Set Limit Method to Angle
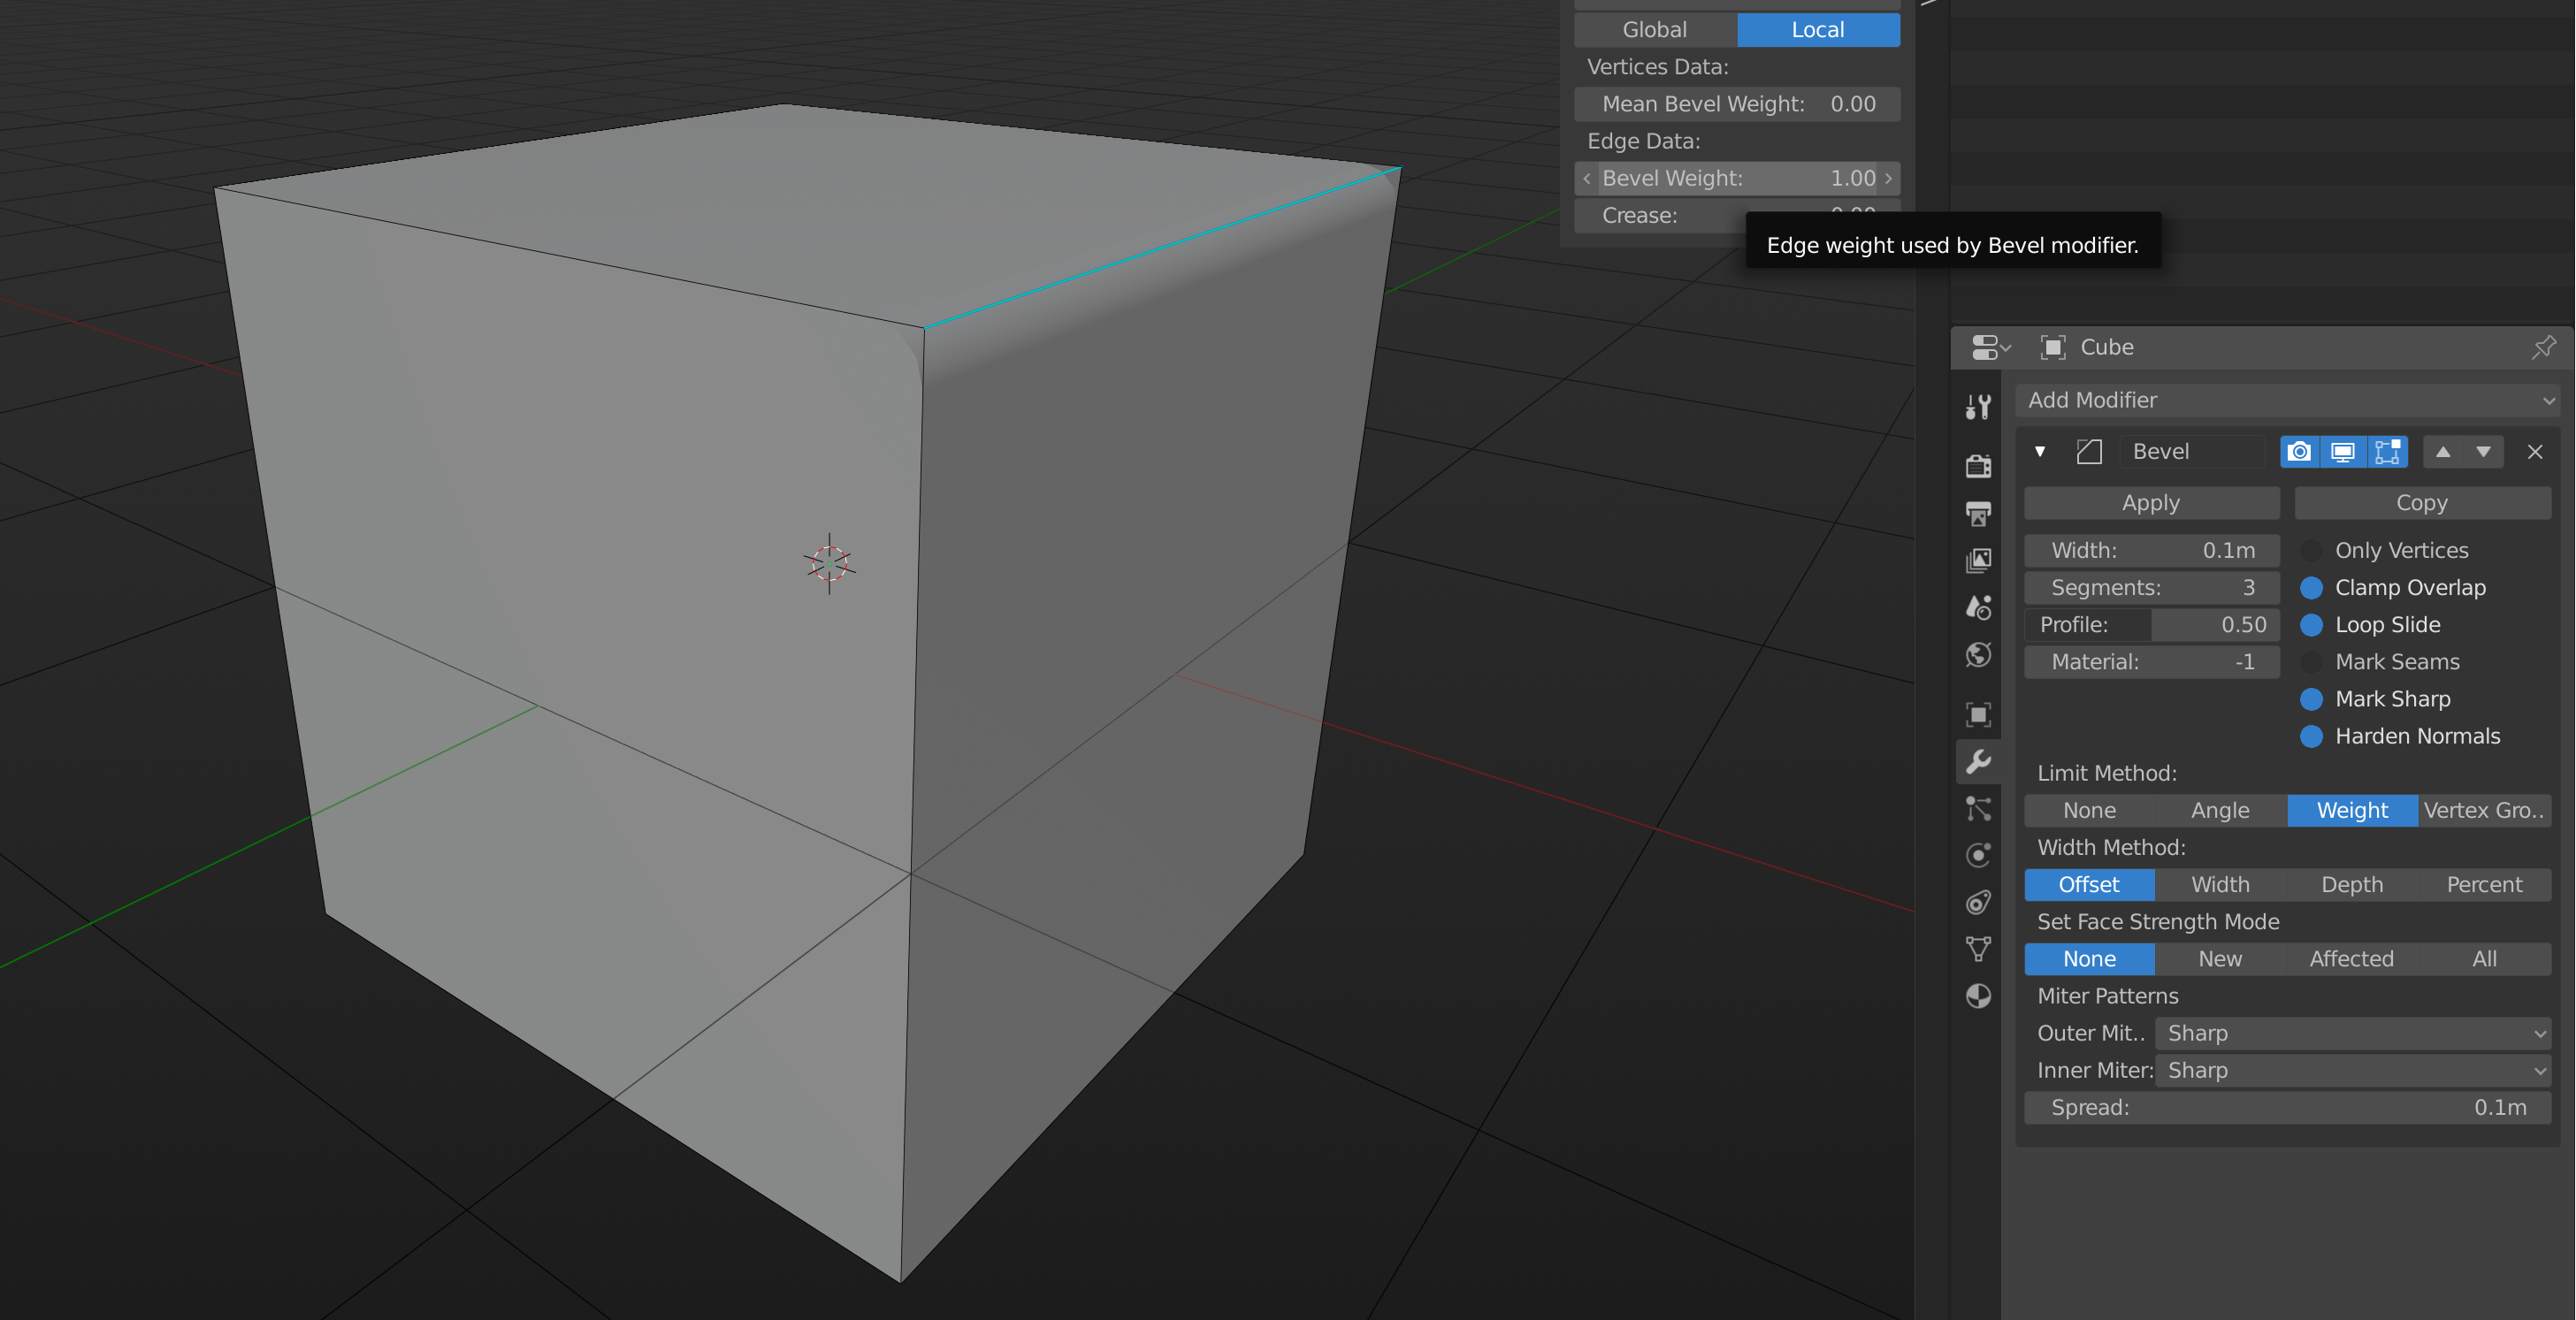The height and width of the screenshot is (1320, 2576). click(2219, 810)
